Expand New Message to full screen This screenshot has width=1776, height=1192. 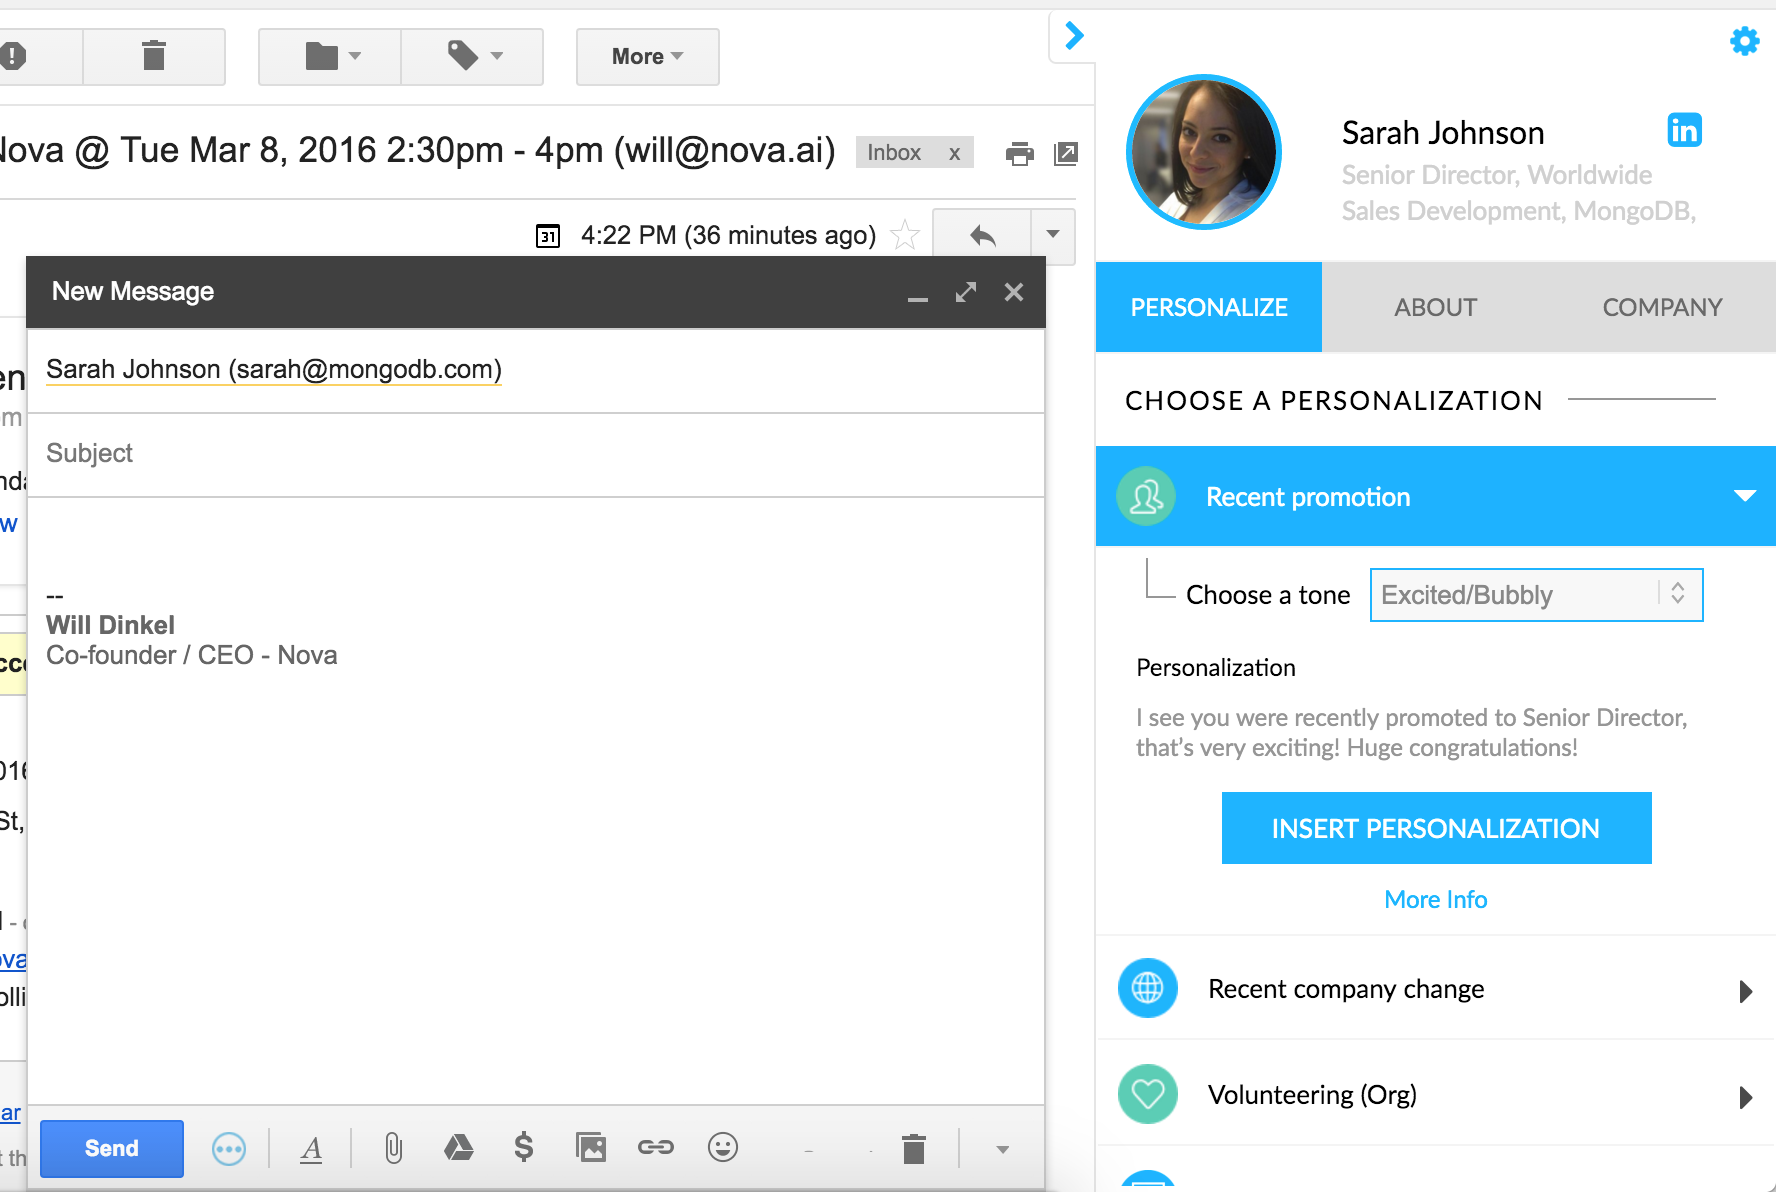[966, 292]
